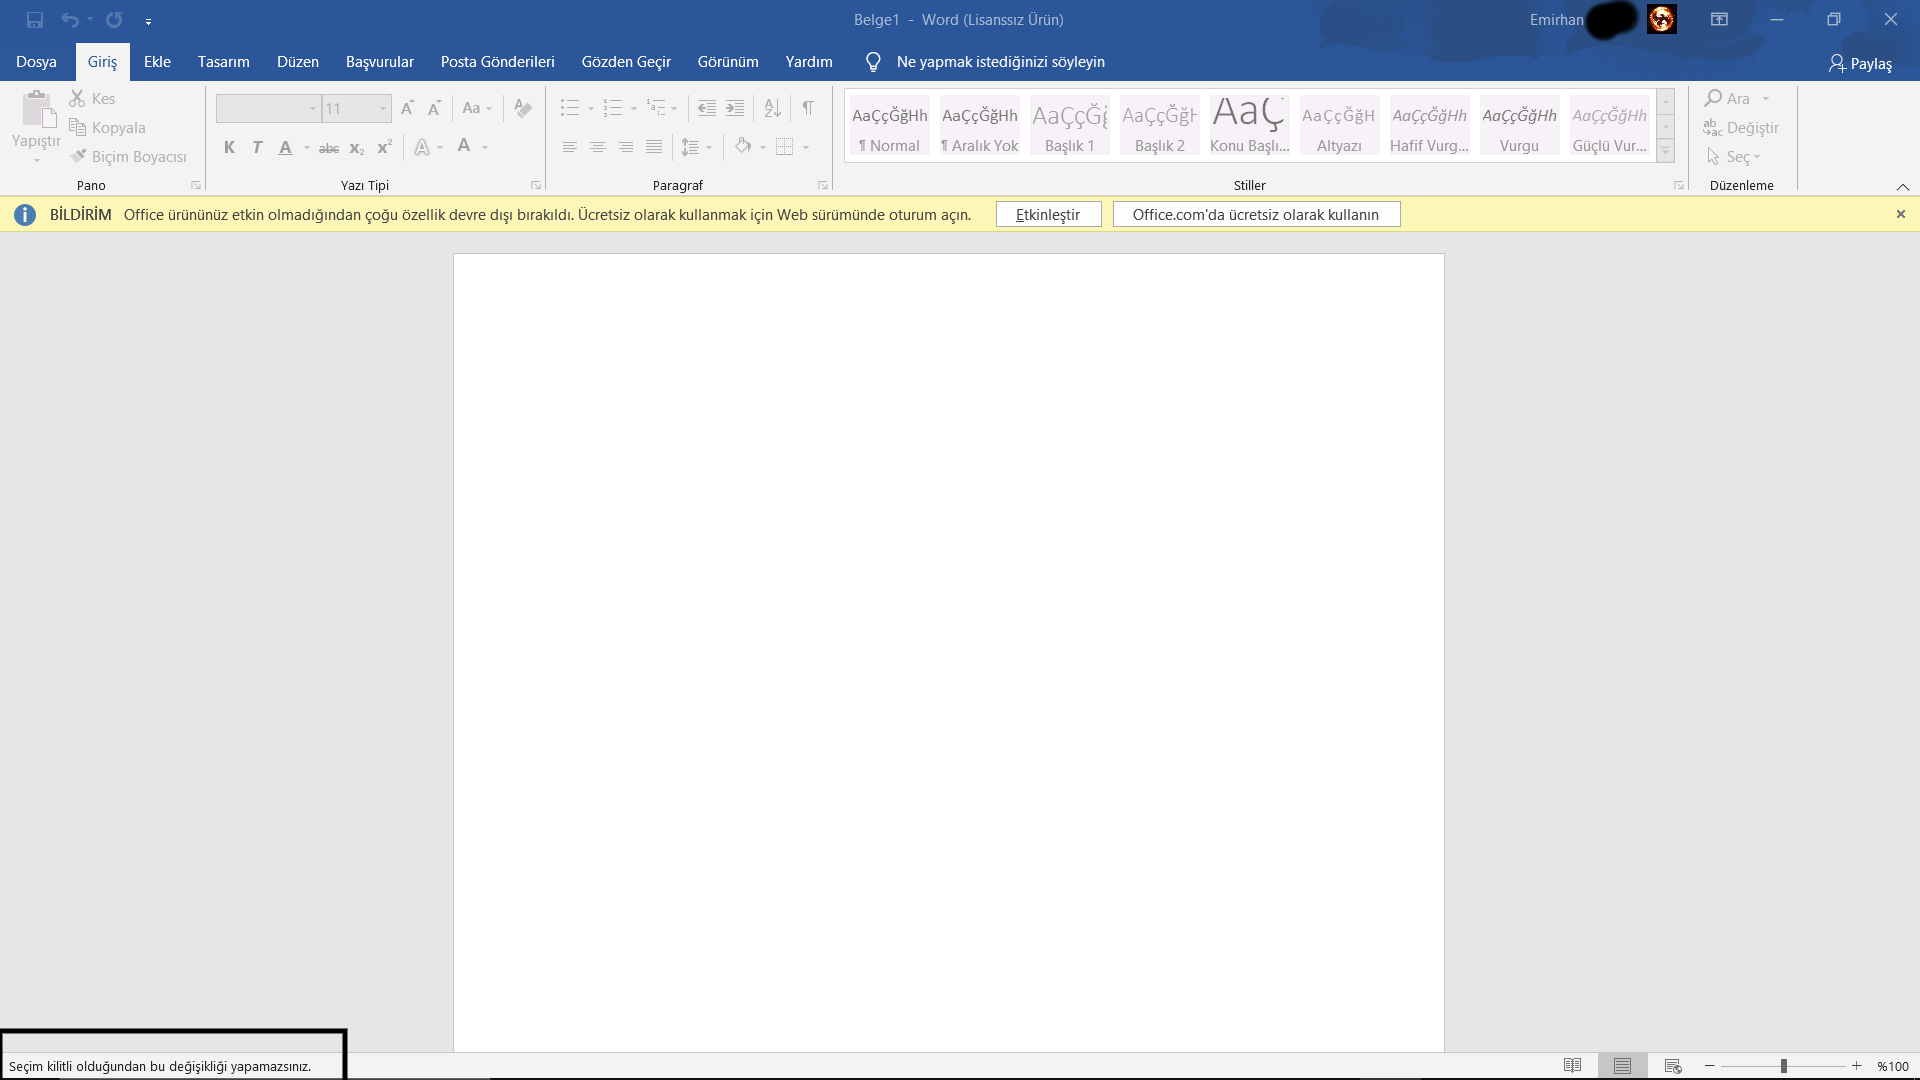Click the sort A-Z icon
The image size is (1920, 1080).
click(x=772, y=108)
